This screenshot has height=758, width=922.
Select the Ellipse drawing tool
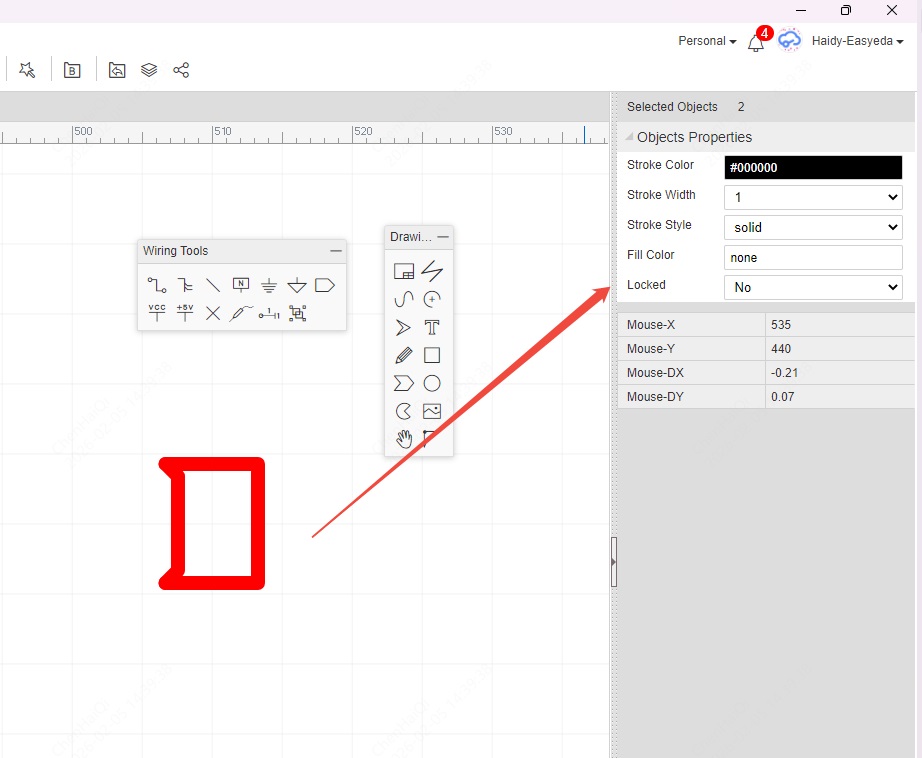point(432,383)
